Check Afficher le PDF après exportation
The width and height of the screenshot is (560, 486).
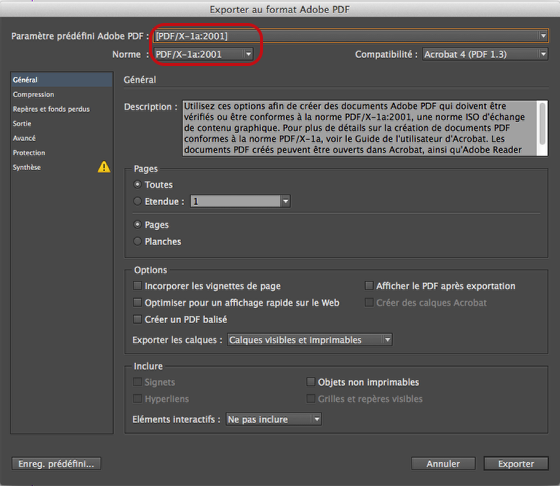point(369,286)
